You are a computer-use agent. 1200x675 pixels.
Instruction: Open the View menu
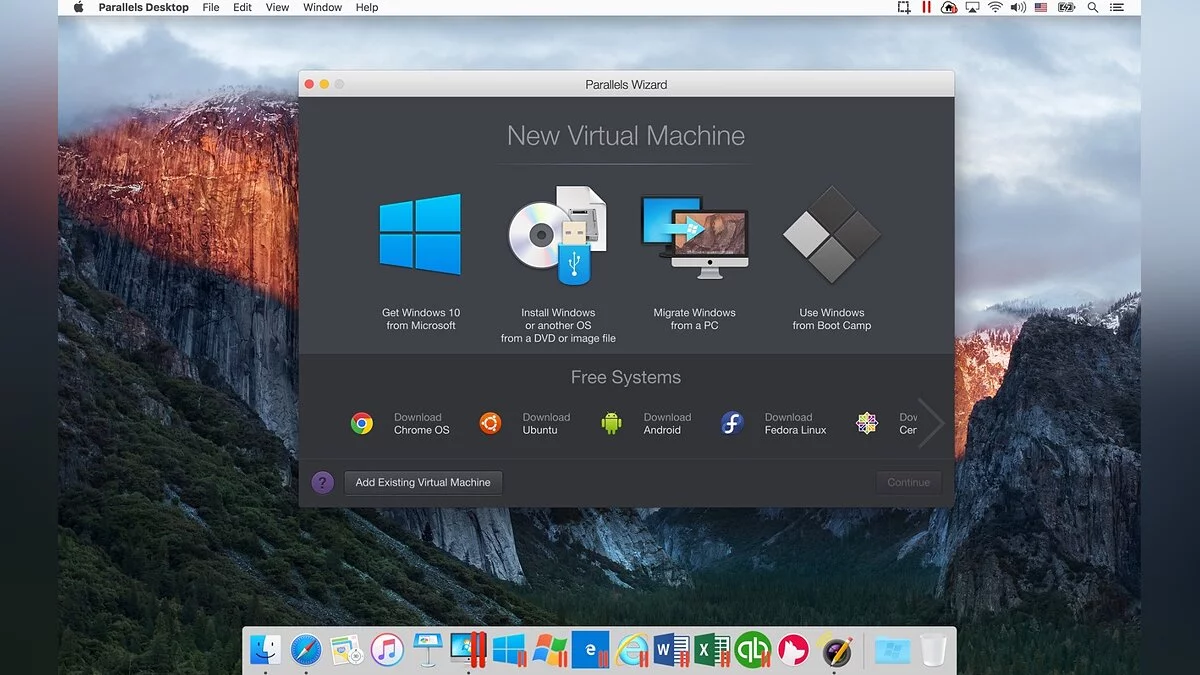277,7
